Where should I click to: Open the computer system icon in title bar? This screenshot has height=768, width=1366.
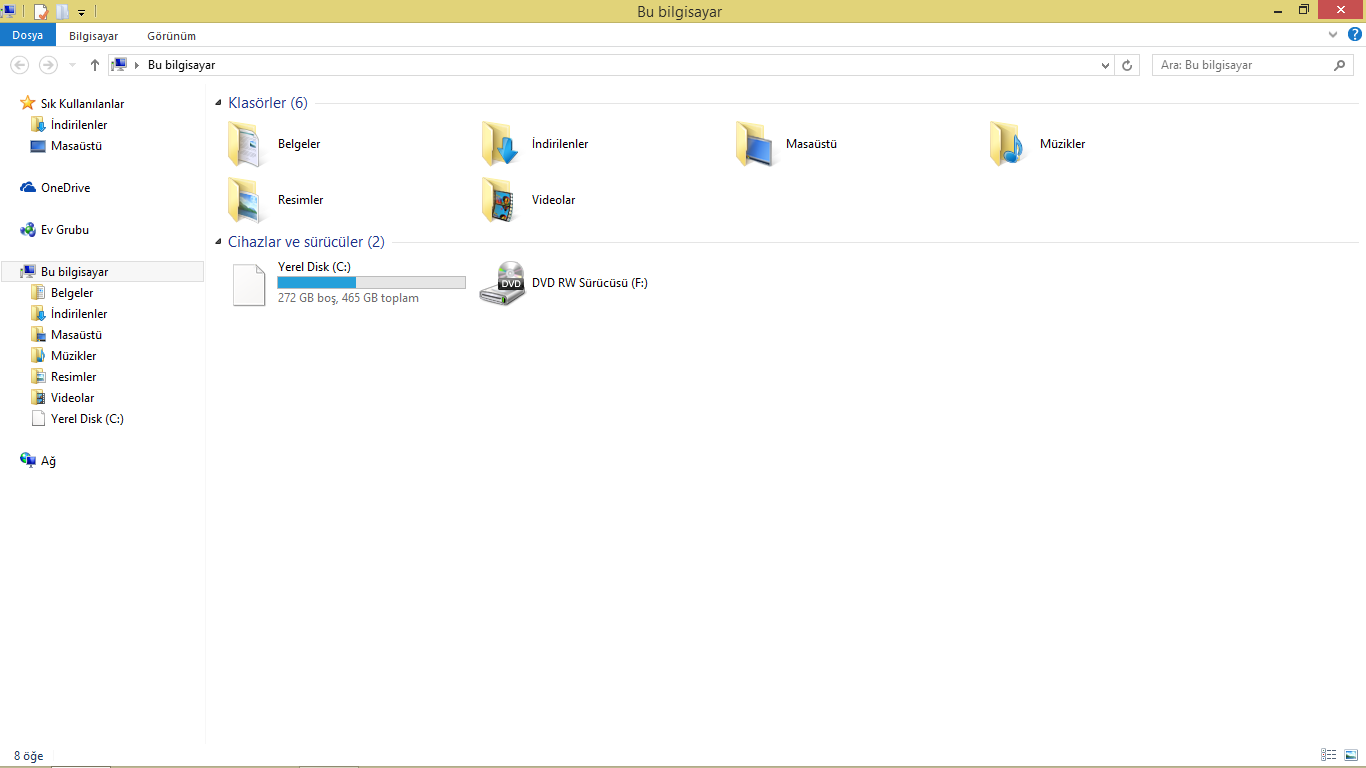pyautogui.click(x=8, y=11)
